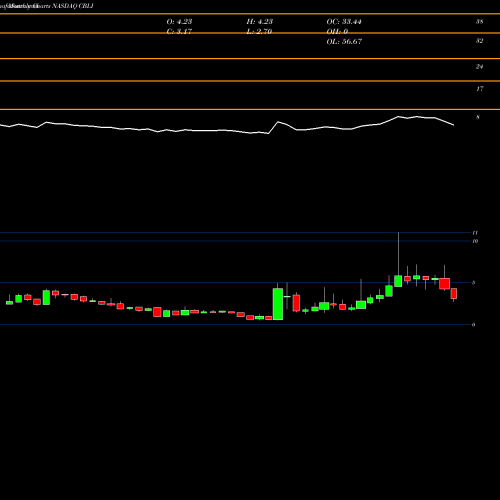Click the 'OH: 0' reading
This screenshot has width=500, height=500.
337,32
